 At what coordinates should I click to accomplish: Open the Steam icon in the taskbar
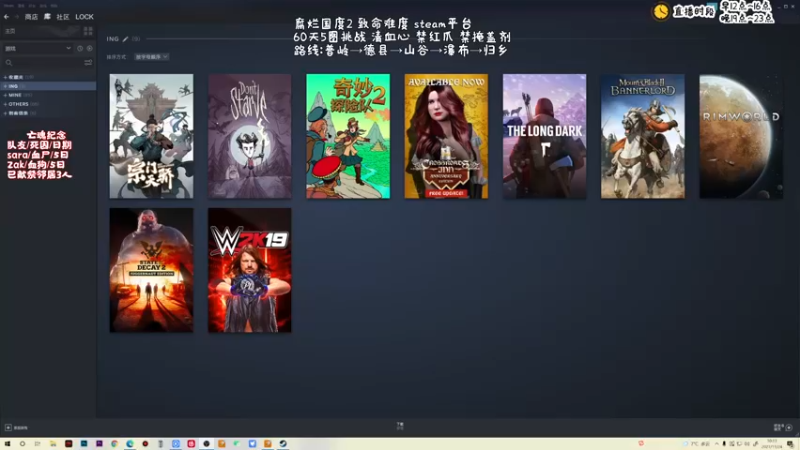click(283, 444)
